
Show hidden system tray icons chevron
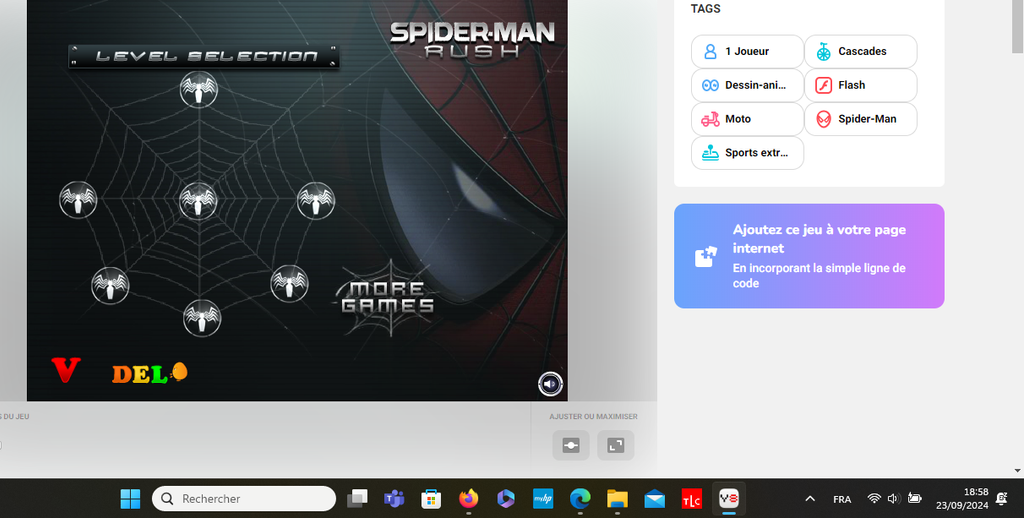810,498
